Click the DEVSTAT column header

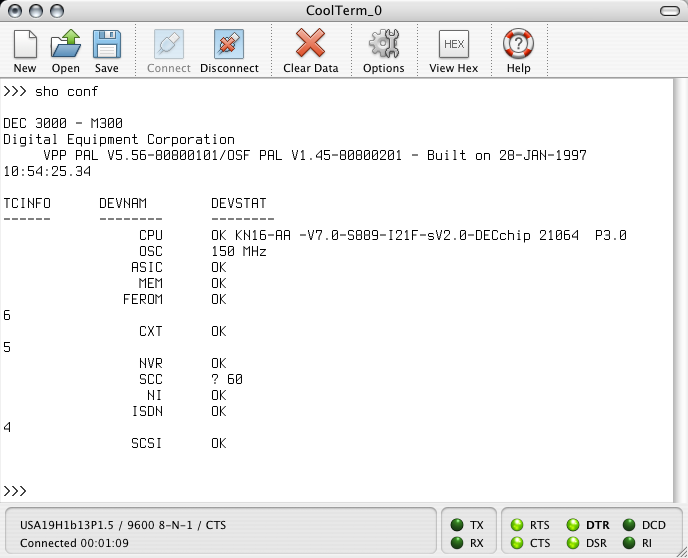tap(239, 203)
